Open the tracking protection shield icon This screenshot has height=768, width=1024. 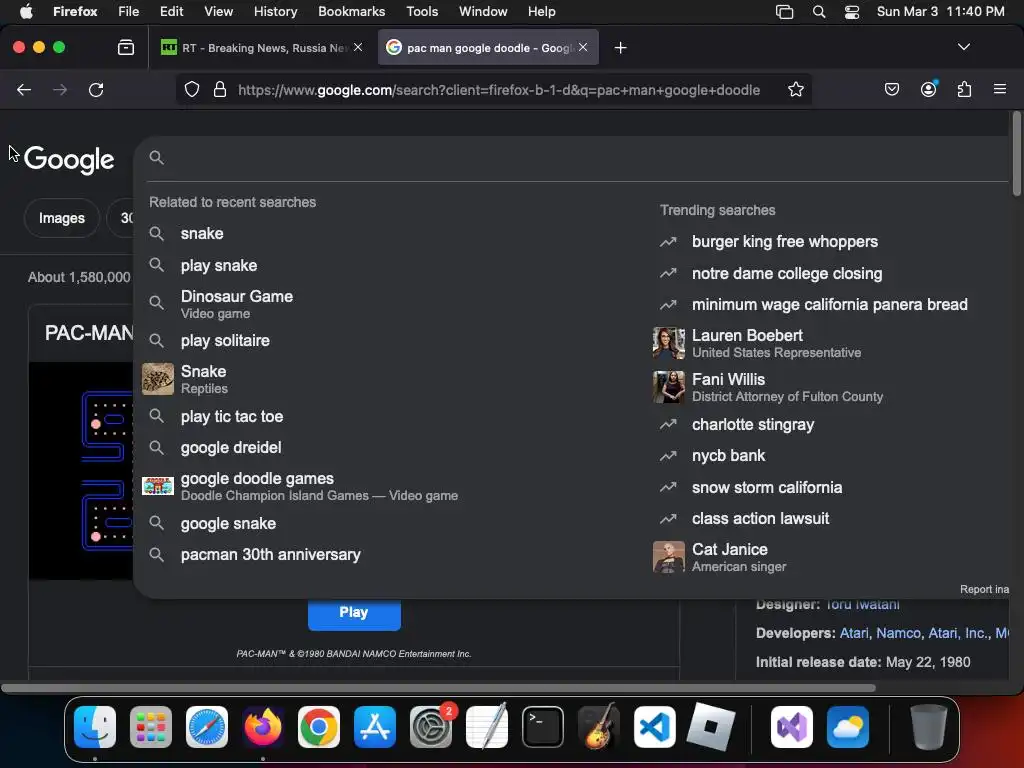point(191,89)
